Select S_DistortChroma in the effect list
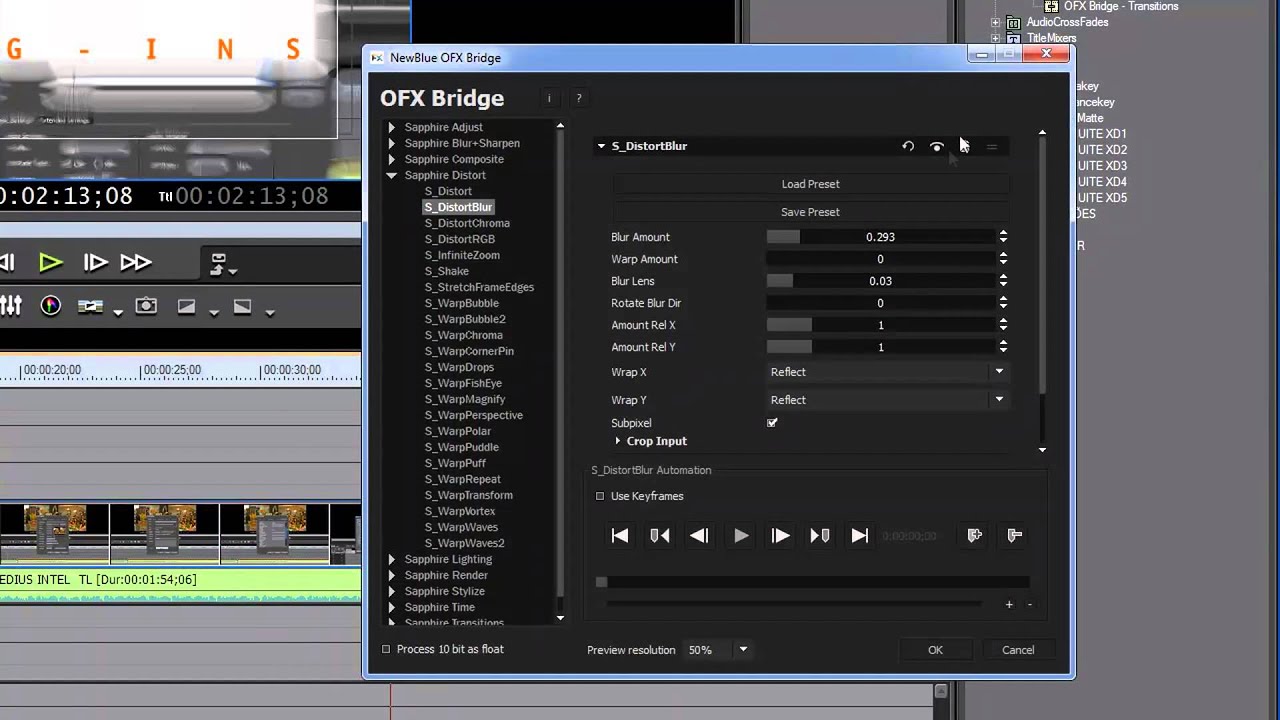The image size is (1280, 720). (x=467, y=223)
